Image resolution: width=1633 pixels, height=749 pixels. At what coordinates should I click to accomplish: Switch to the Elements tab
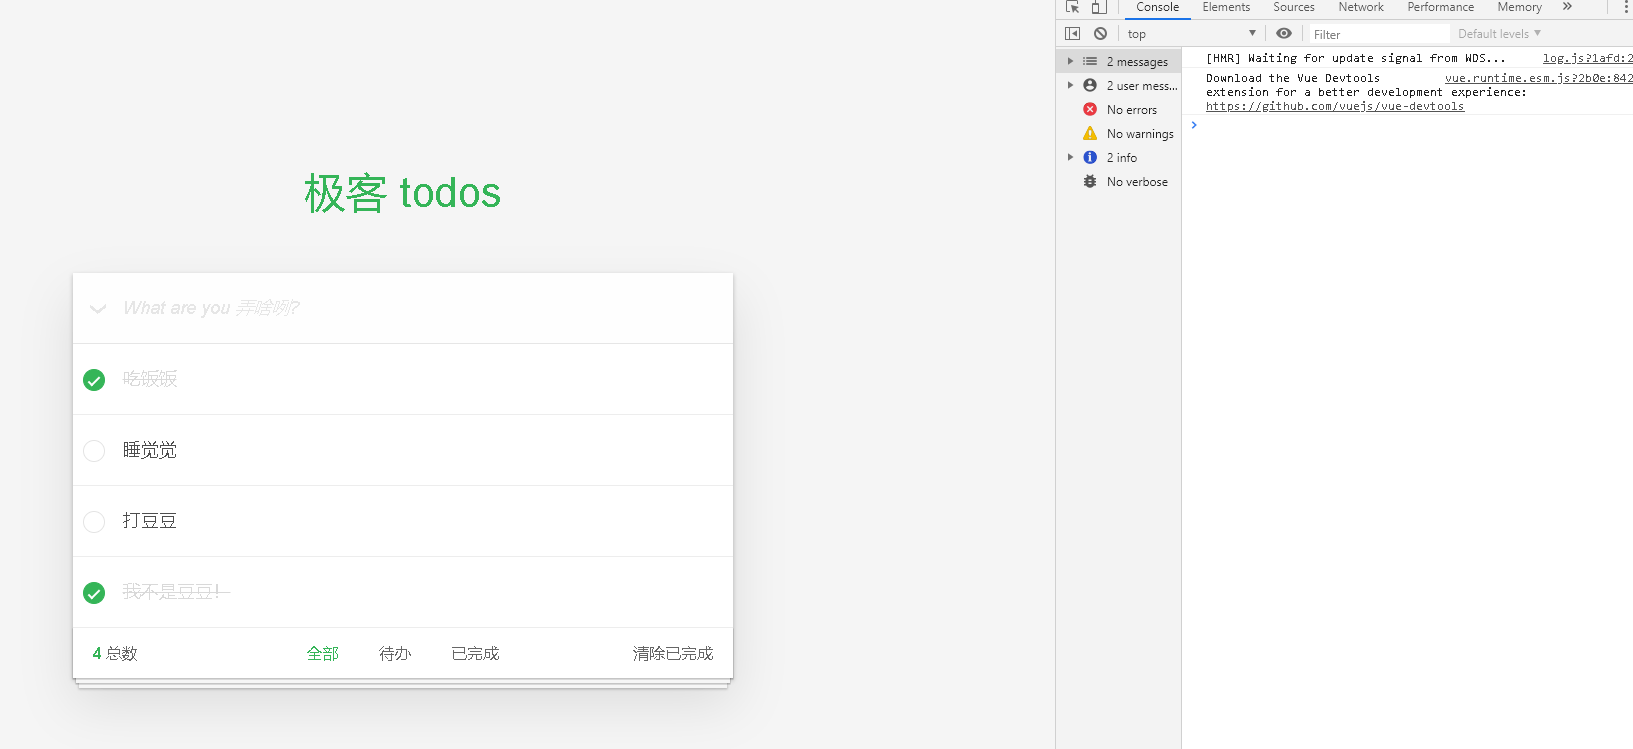1226,7
